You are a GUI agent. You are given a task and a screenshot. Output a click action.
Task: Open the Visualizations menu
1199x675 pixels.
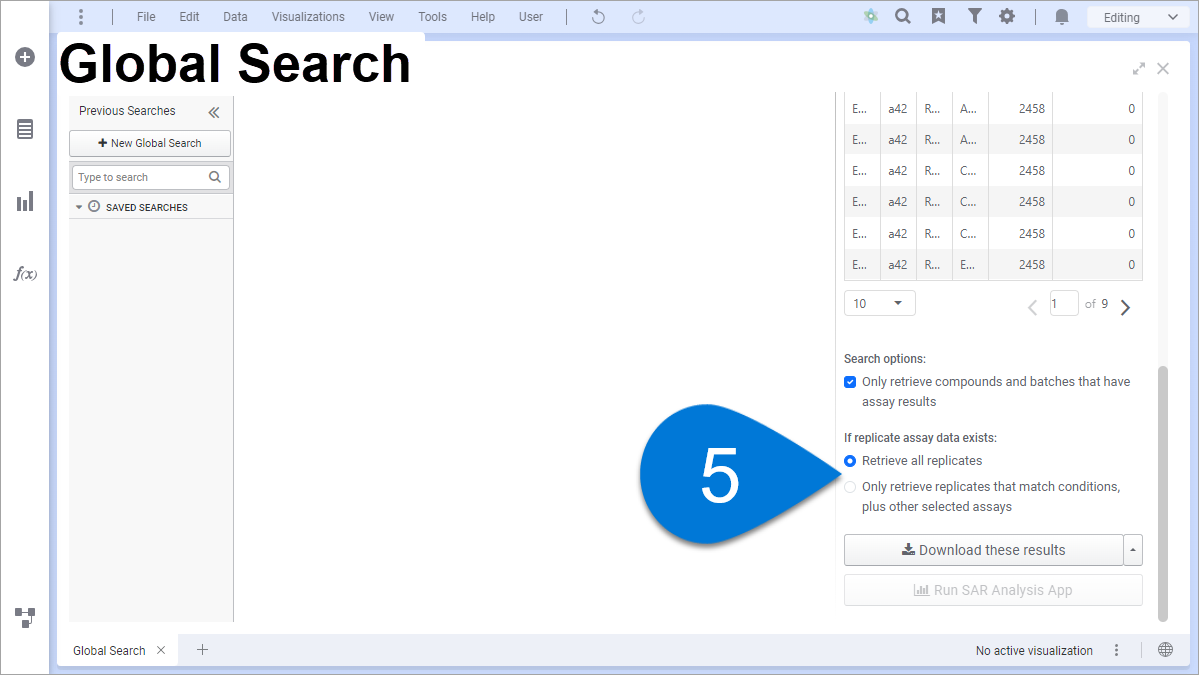(x=308, y=17)
